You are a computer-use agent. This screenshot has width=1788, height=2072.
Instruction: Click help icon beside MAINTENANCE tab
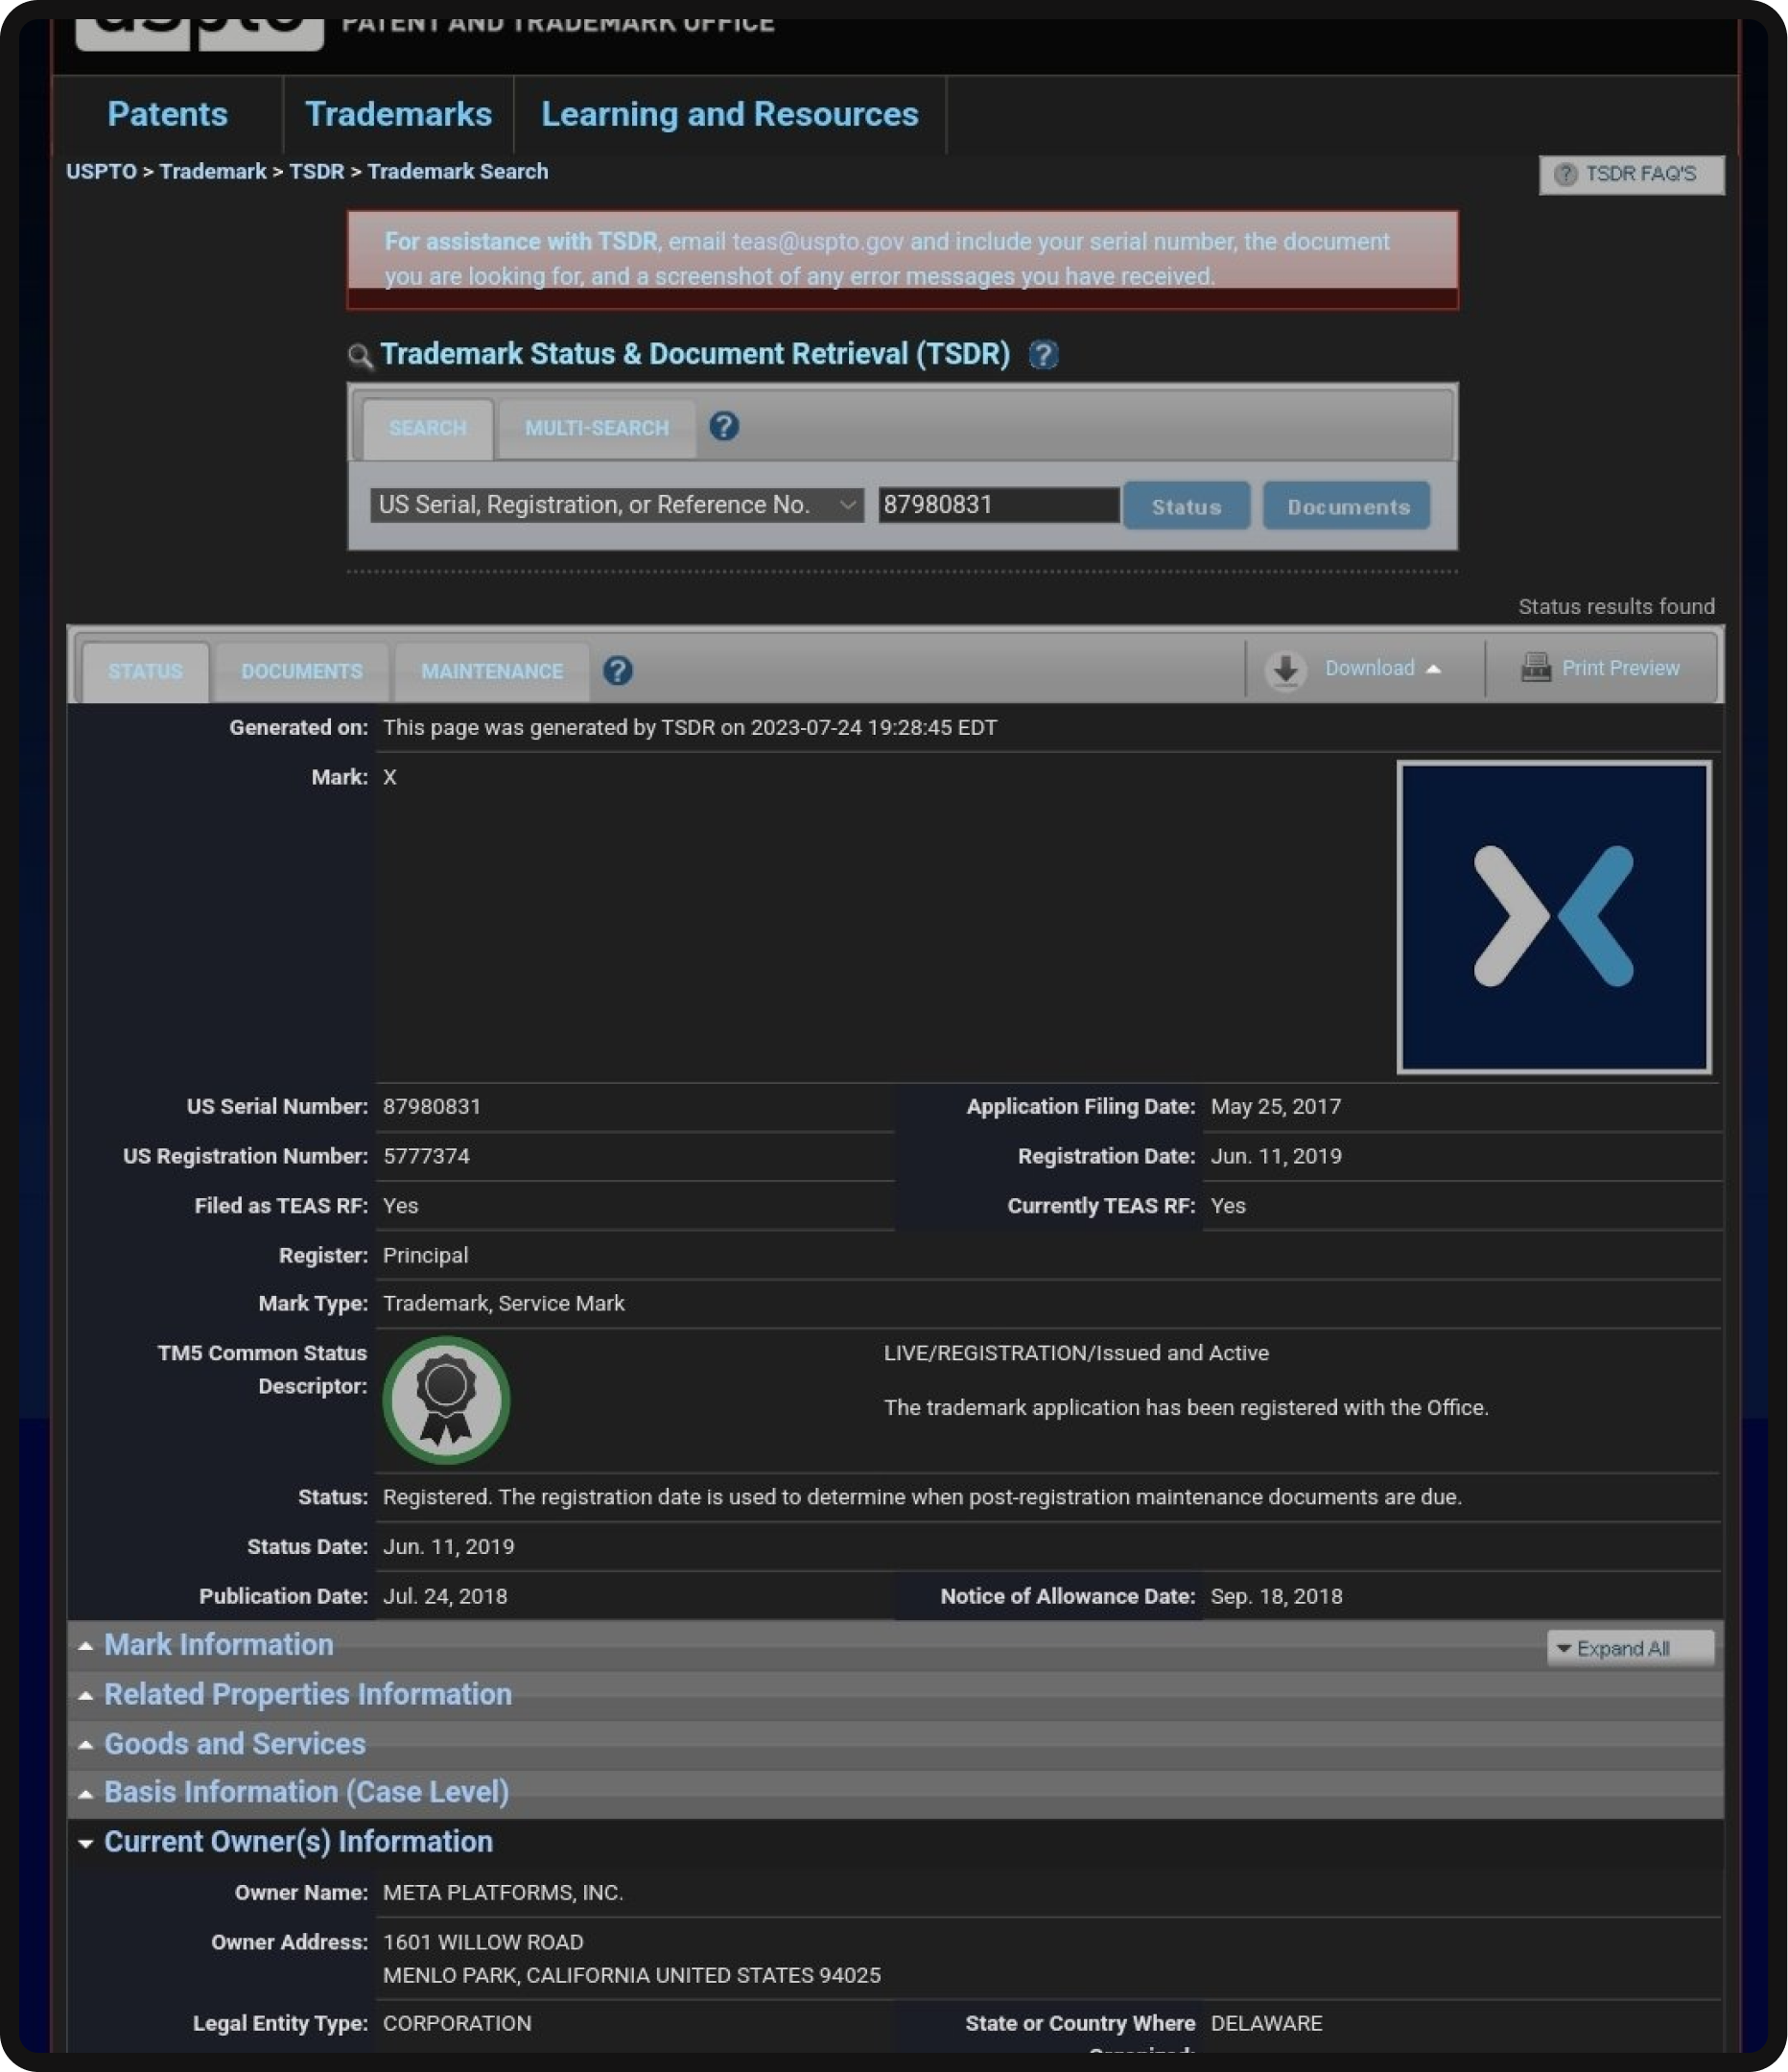click(618, 671)
